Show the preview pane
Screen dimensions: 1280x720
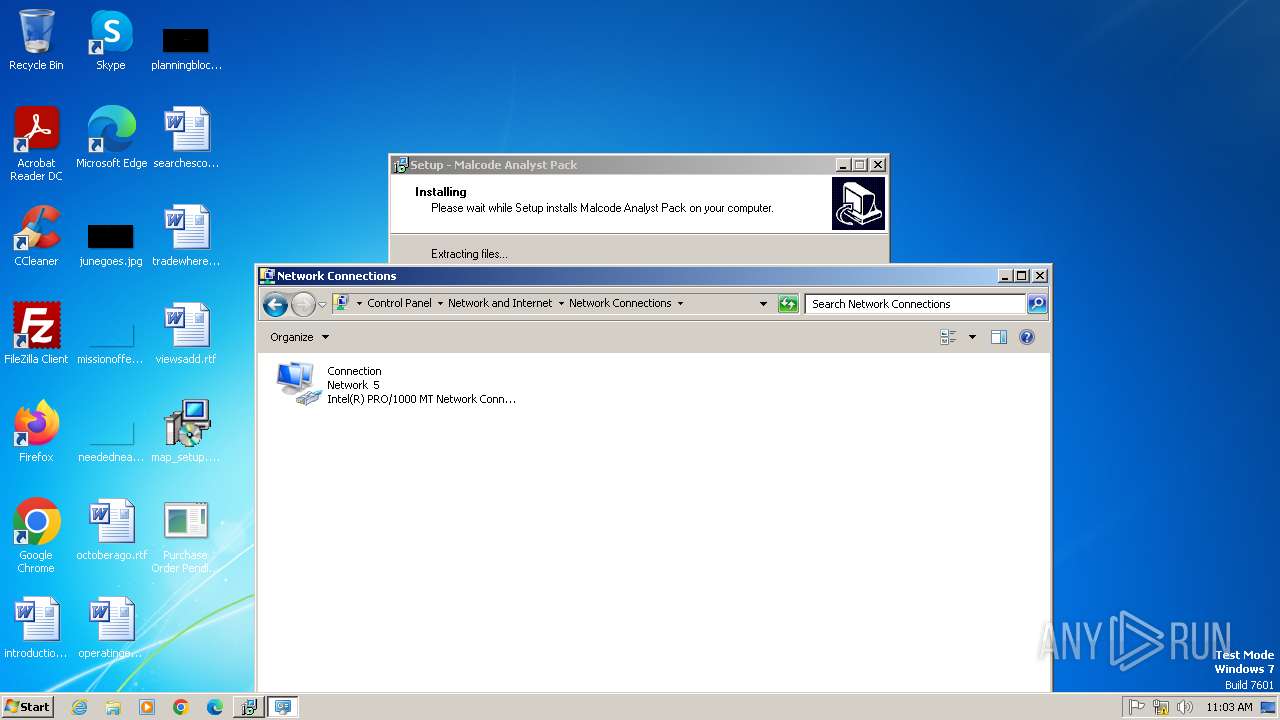coord(998,337)
